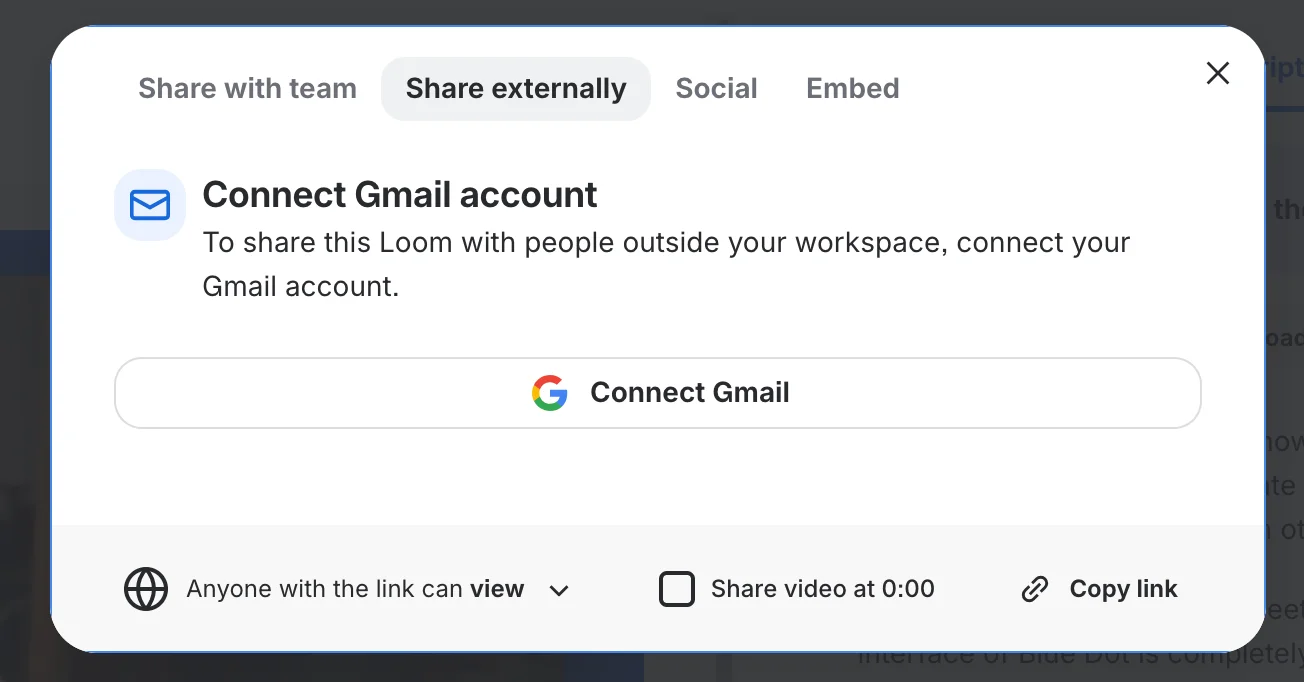Click the envelope symbol inside the blue circle
Screen dimensions: 1304x682
coord(149,204)
